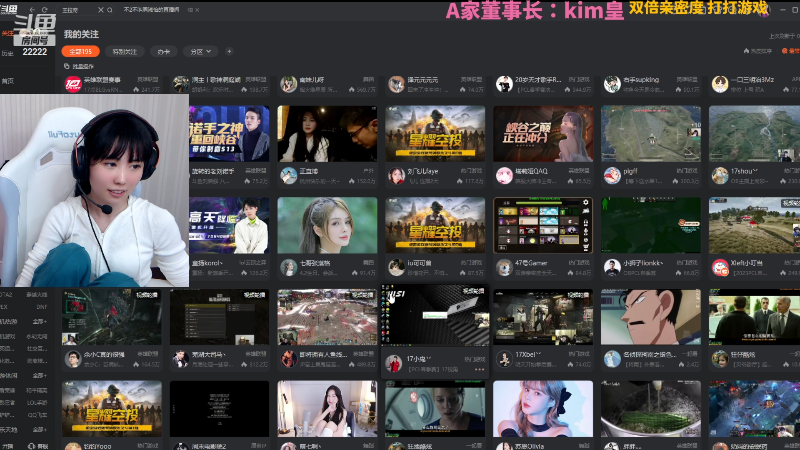Clear the search box with the X icon
Viewport: 800px width, 450px height.
[x=101, y=10]
